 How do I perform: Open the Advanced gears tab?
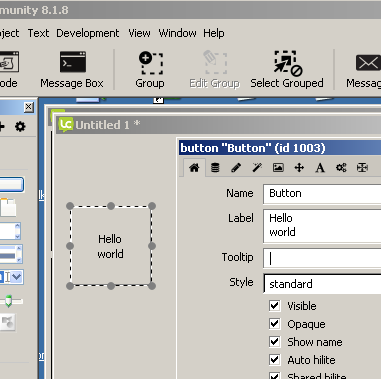click(341, 168)
